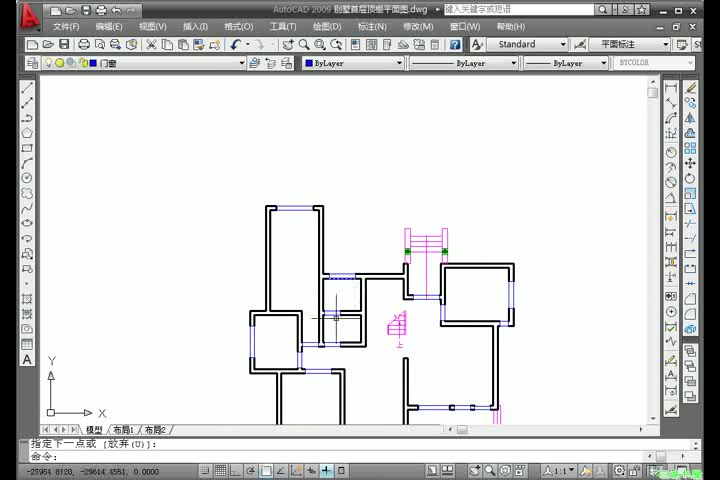The height and width of the screenshot is (480, 720).
Task: Select the multiline Text tool
Action: [x=27, y=360]
